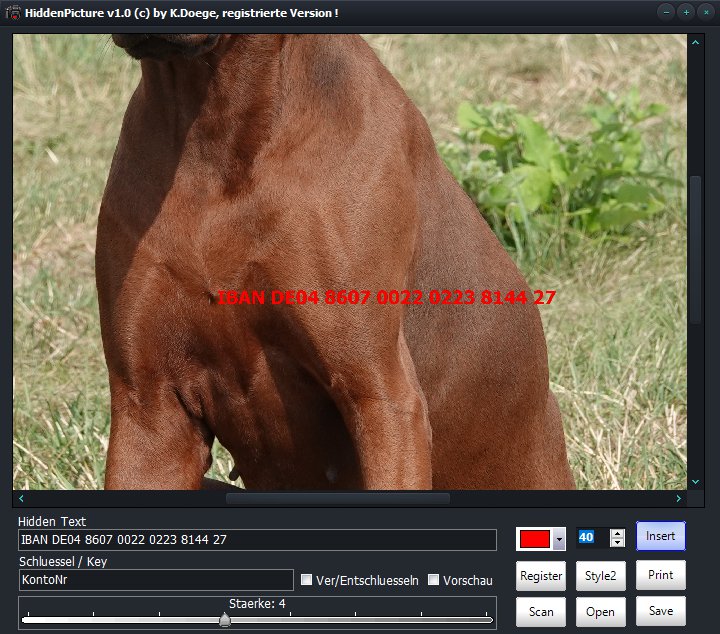Start scanning with the Scan button
Image resolution: width=720 pixels, height=634 pixels.
coord(541,612)
